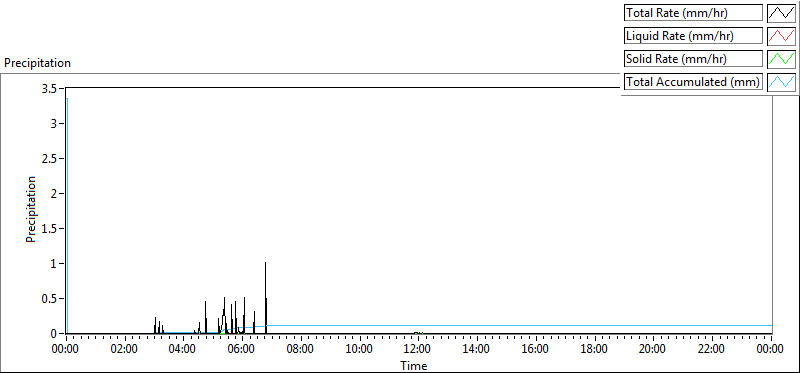Click the Total Accumulated blue line swatch
Image resolution: width=800 pixels, height=373 pixels.
(782, 82)
